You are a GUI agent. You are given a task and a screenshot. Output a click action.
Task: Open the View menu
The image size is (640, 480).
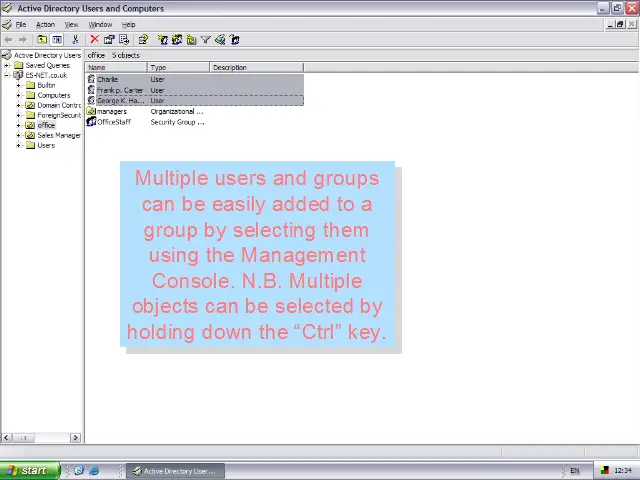71,24
